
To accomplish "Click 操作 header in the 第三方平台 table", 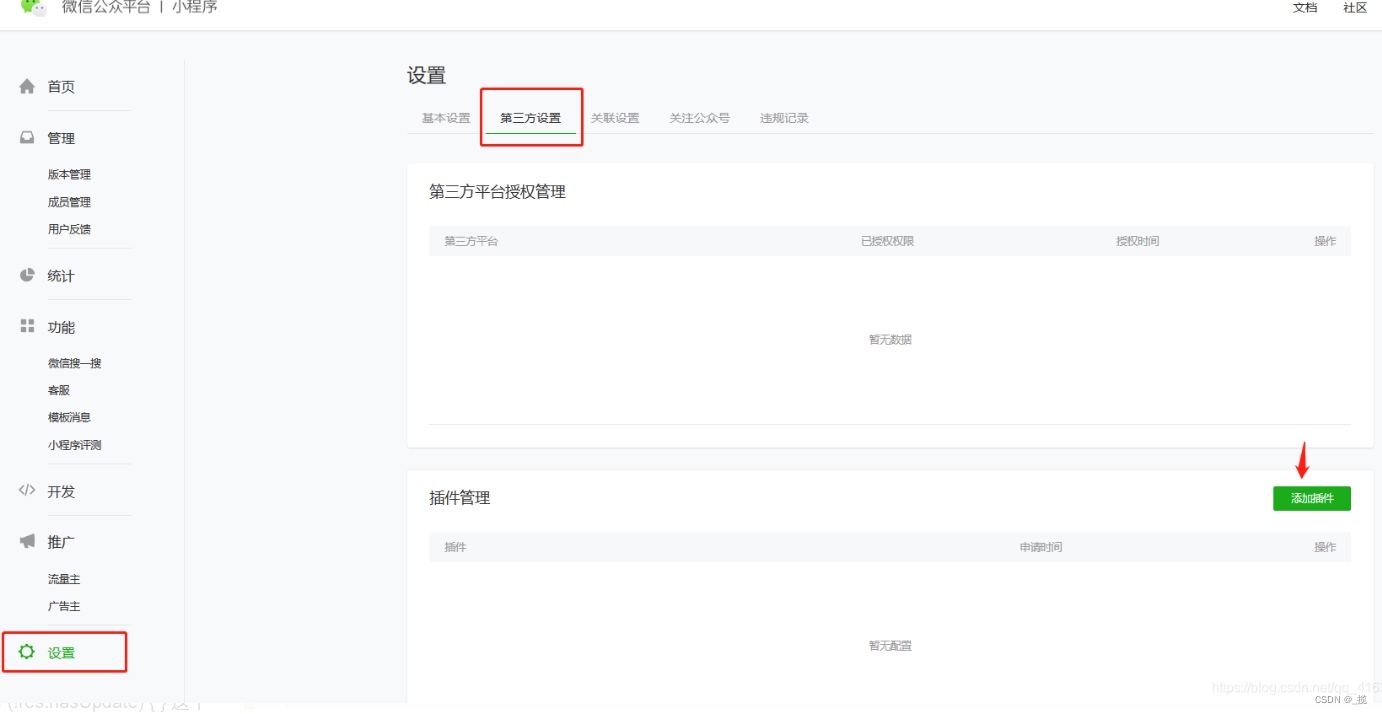I will [x=1325, y=241].
